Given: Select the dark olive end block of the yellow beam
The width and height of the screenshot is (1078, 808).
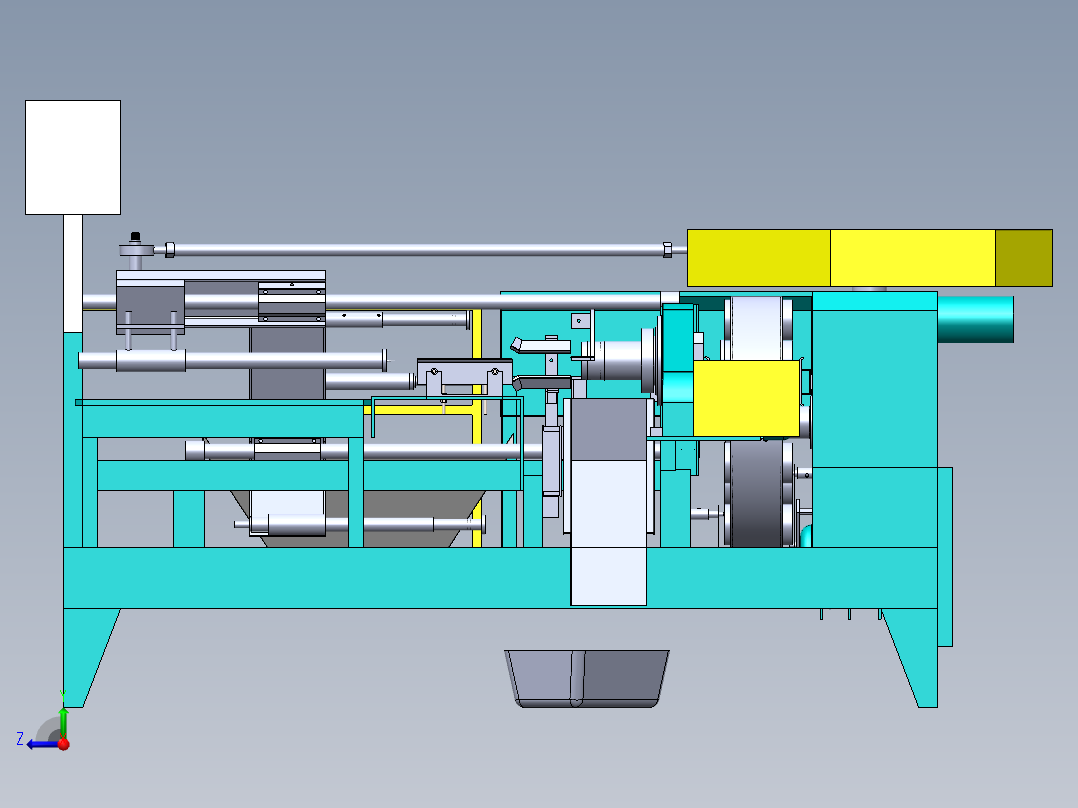Looking at the screenshot, I should [x=1024, y=258].
